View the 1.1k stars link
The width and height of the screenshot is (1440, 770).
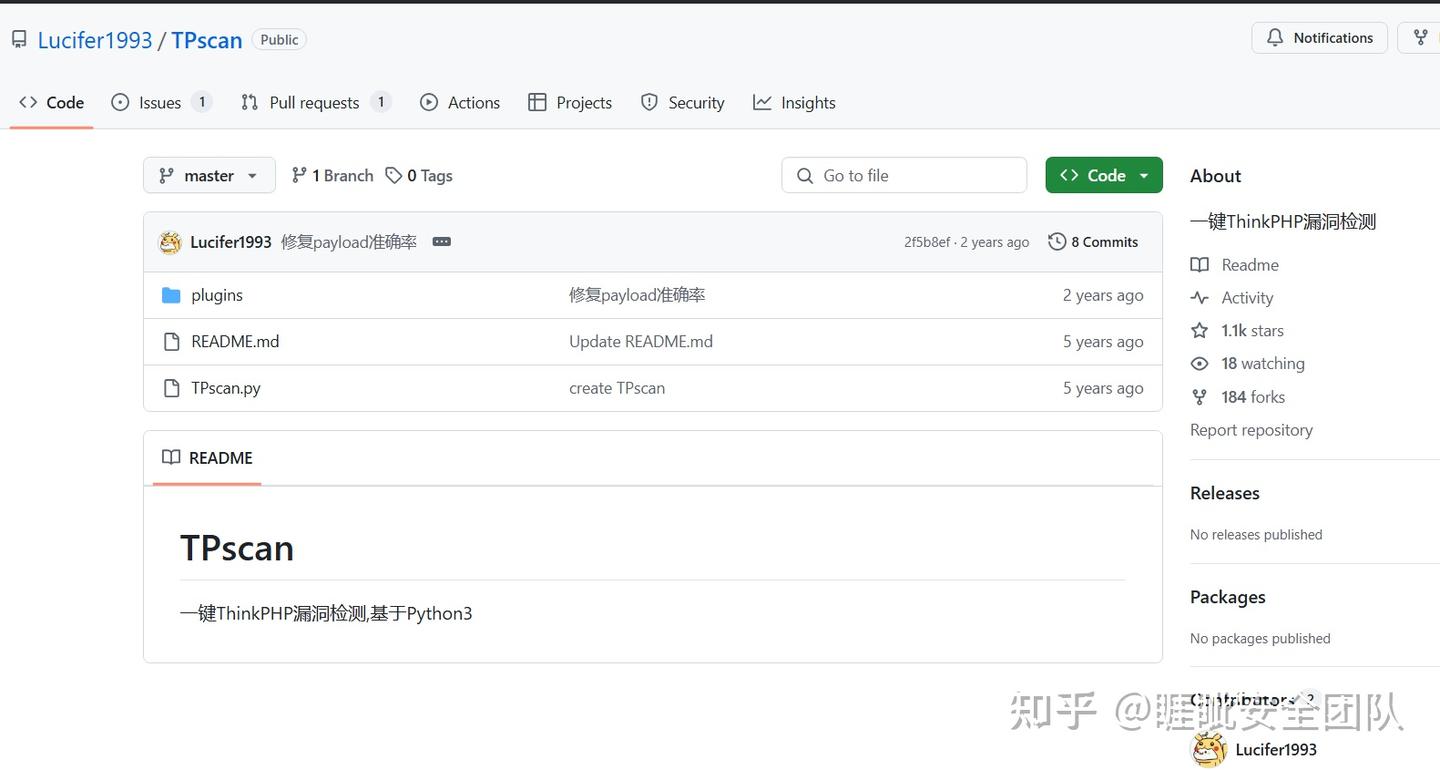[1252, 331]
